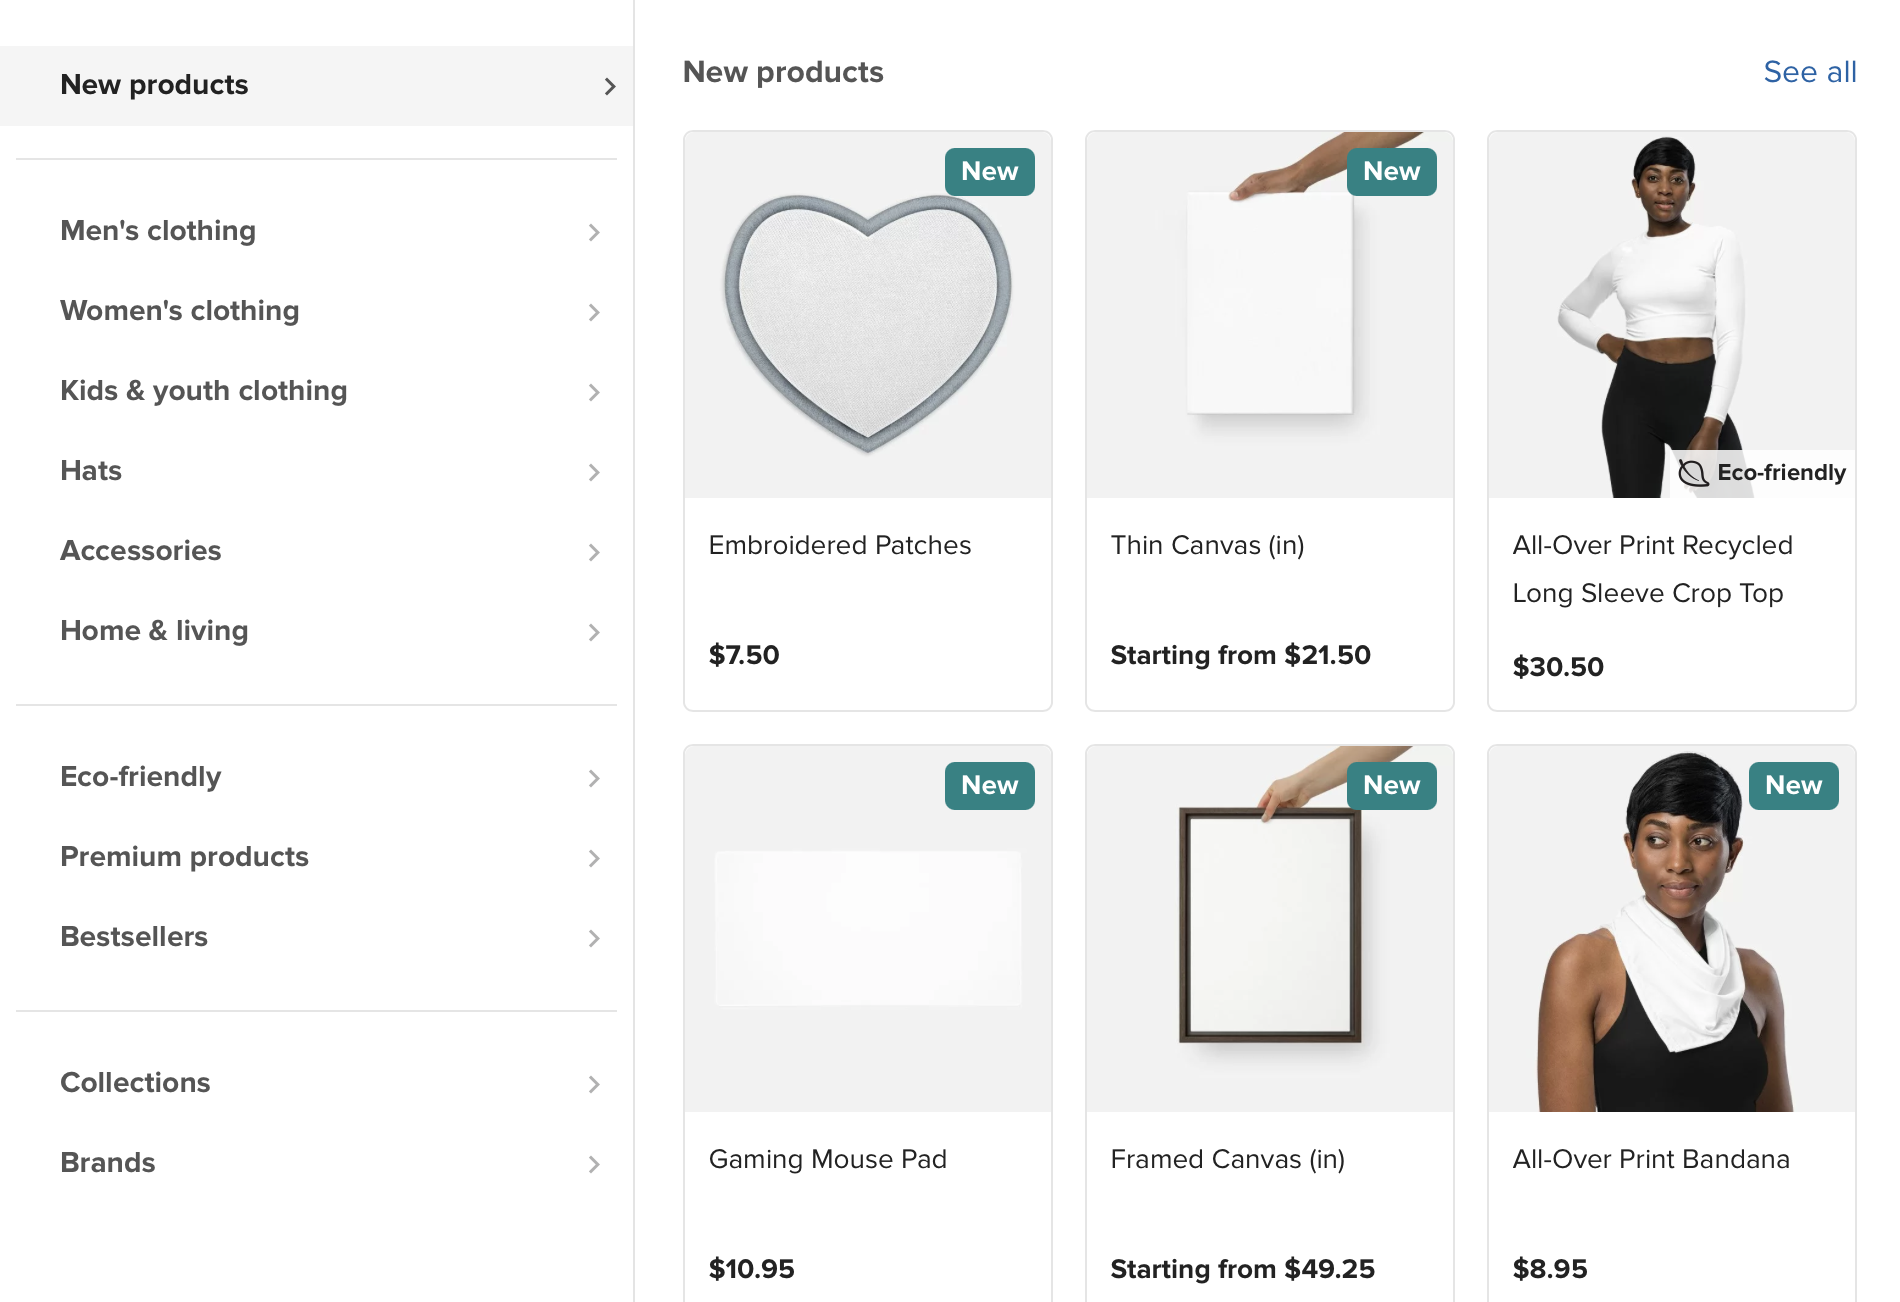Viewport: 1900px width, 1302px height.
Task: Expand the Brands chevron arrow
Action: [x=594, y=1164]
